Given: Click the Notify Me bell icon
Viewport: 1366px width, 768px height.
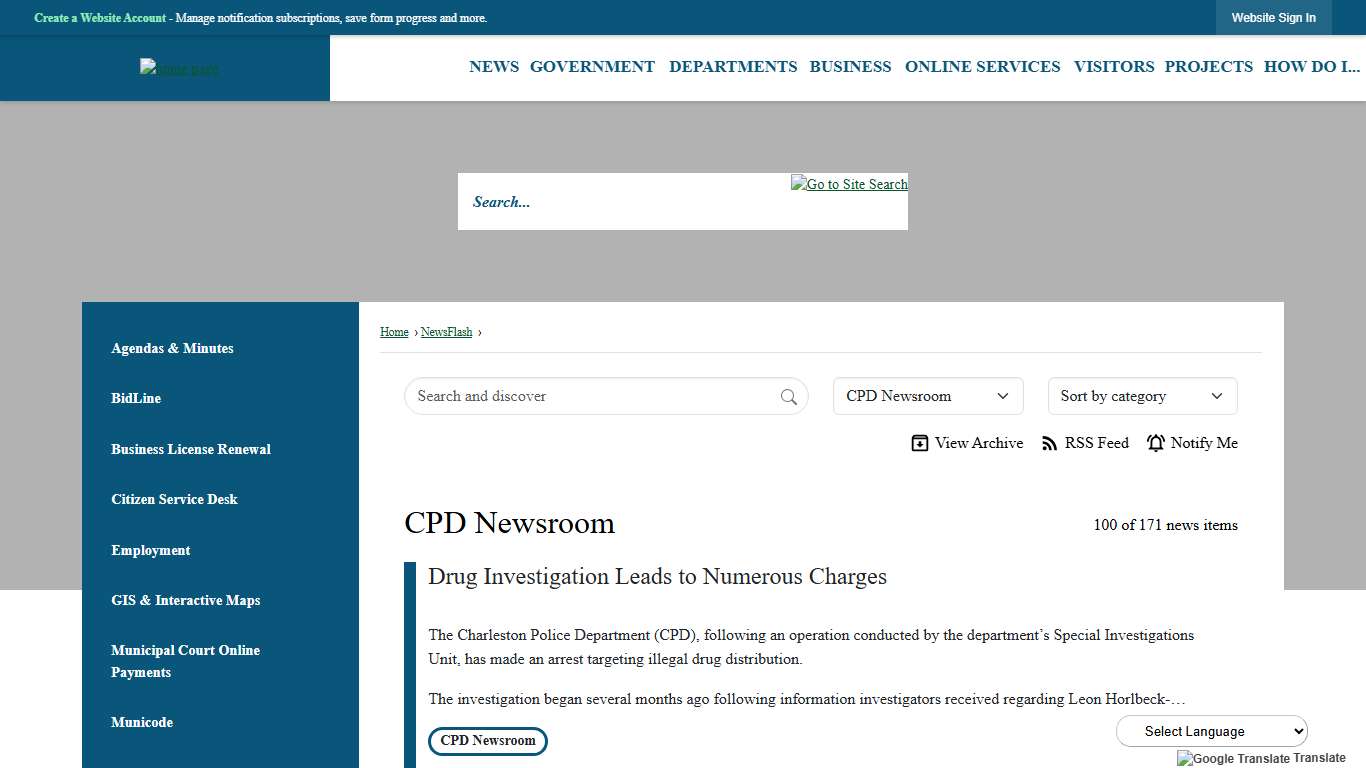Looking at the screenshot, I should 1156,443.
